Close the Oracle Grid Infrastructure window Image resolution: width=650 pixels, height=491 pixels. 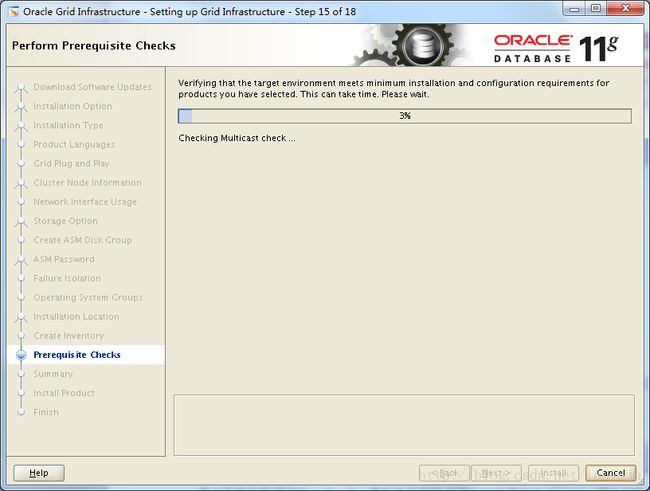[x=625, y=8]
